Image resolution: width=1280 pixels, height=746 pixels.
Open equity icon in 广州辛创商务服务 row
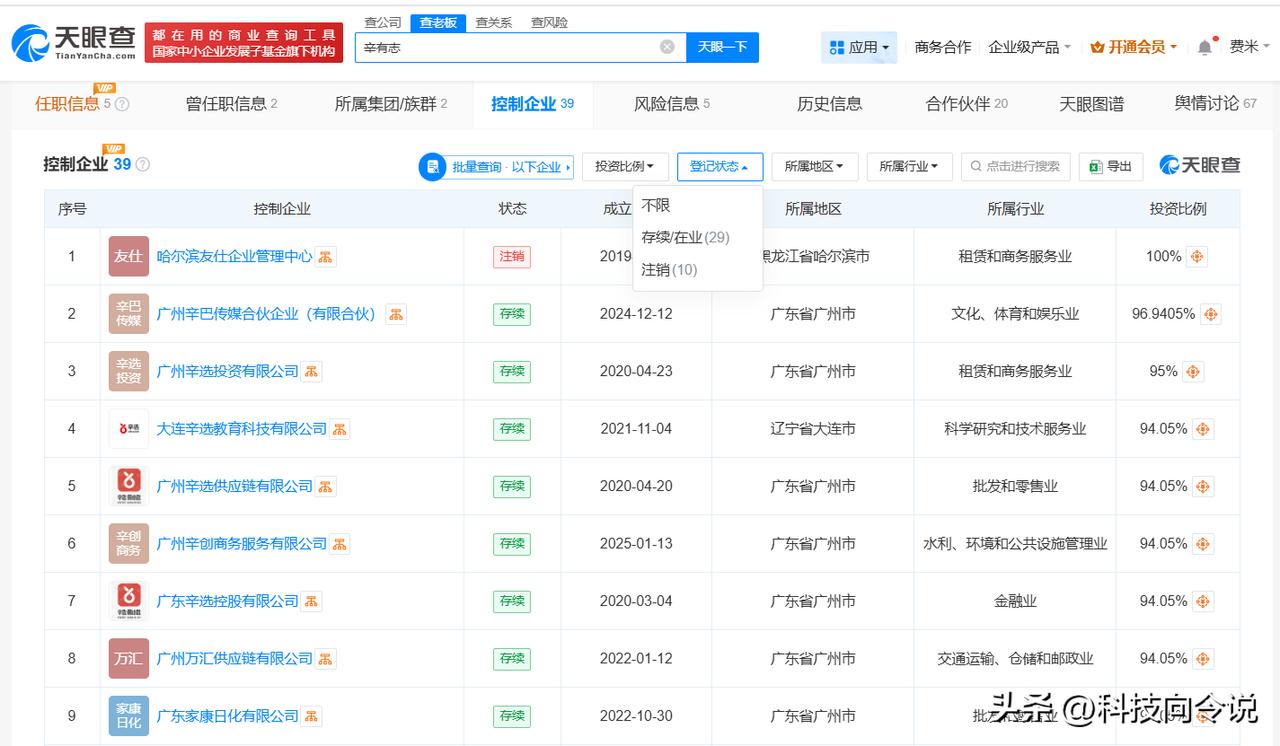coord(1203,545)
